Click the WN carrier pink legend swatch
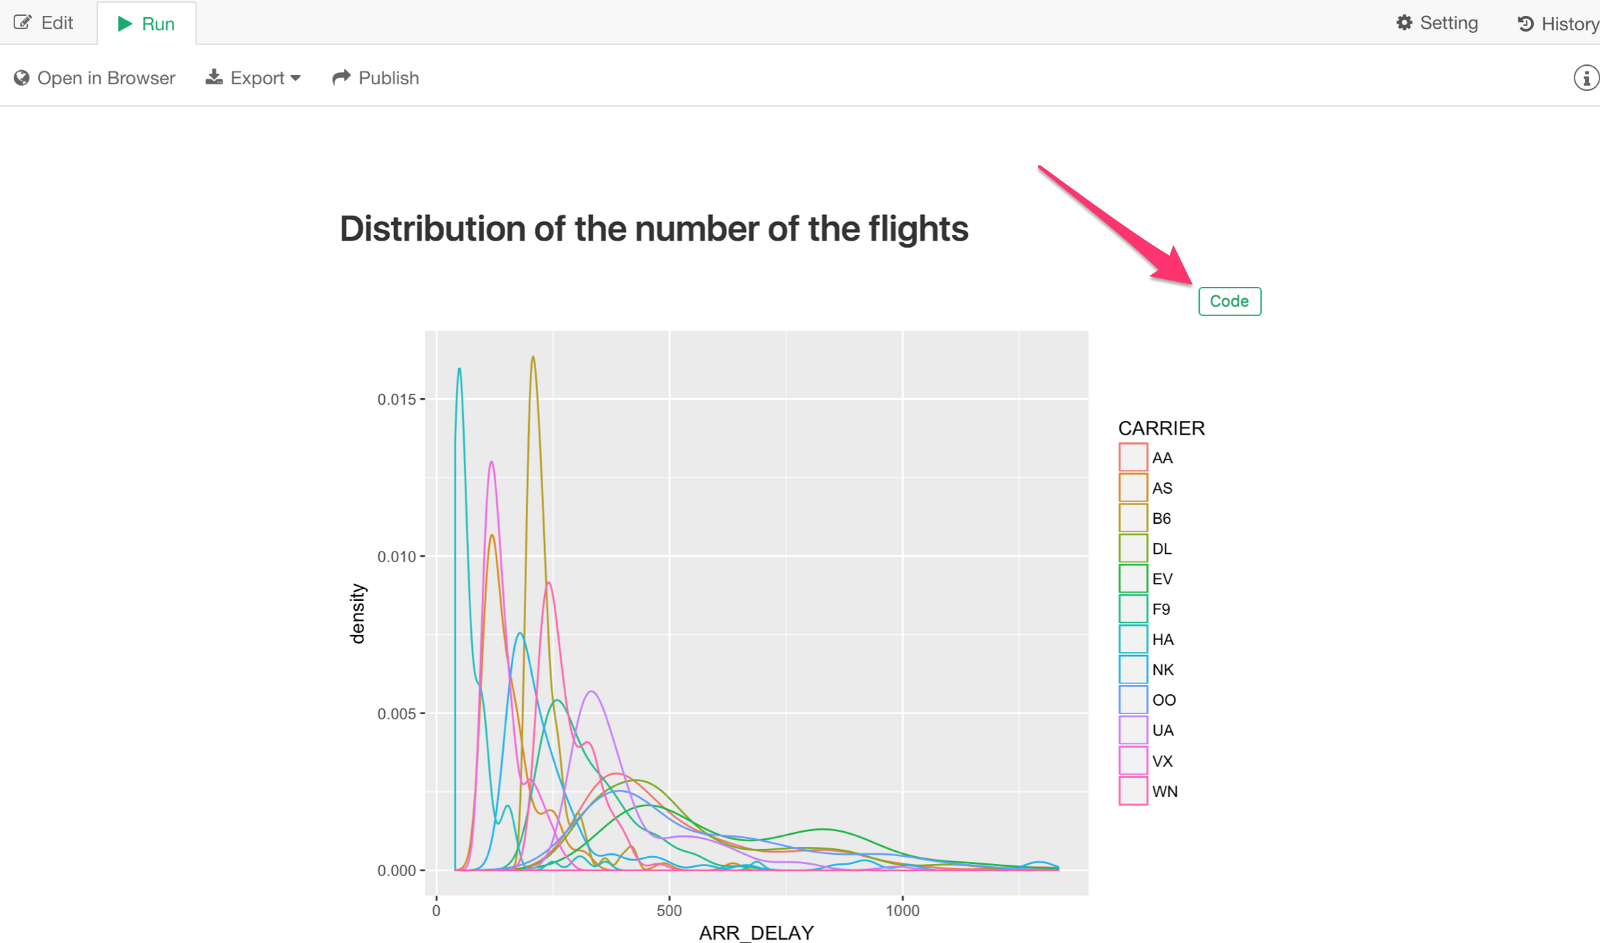This screenshot has width=1600, height=943. pos(1133,791)
